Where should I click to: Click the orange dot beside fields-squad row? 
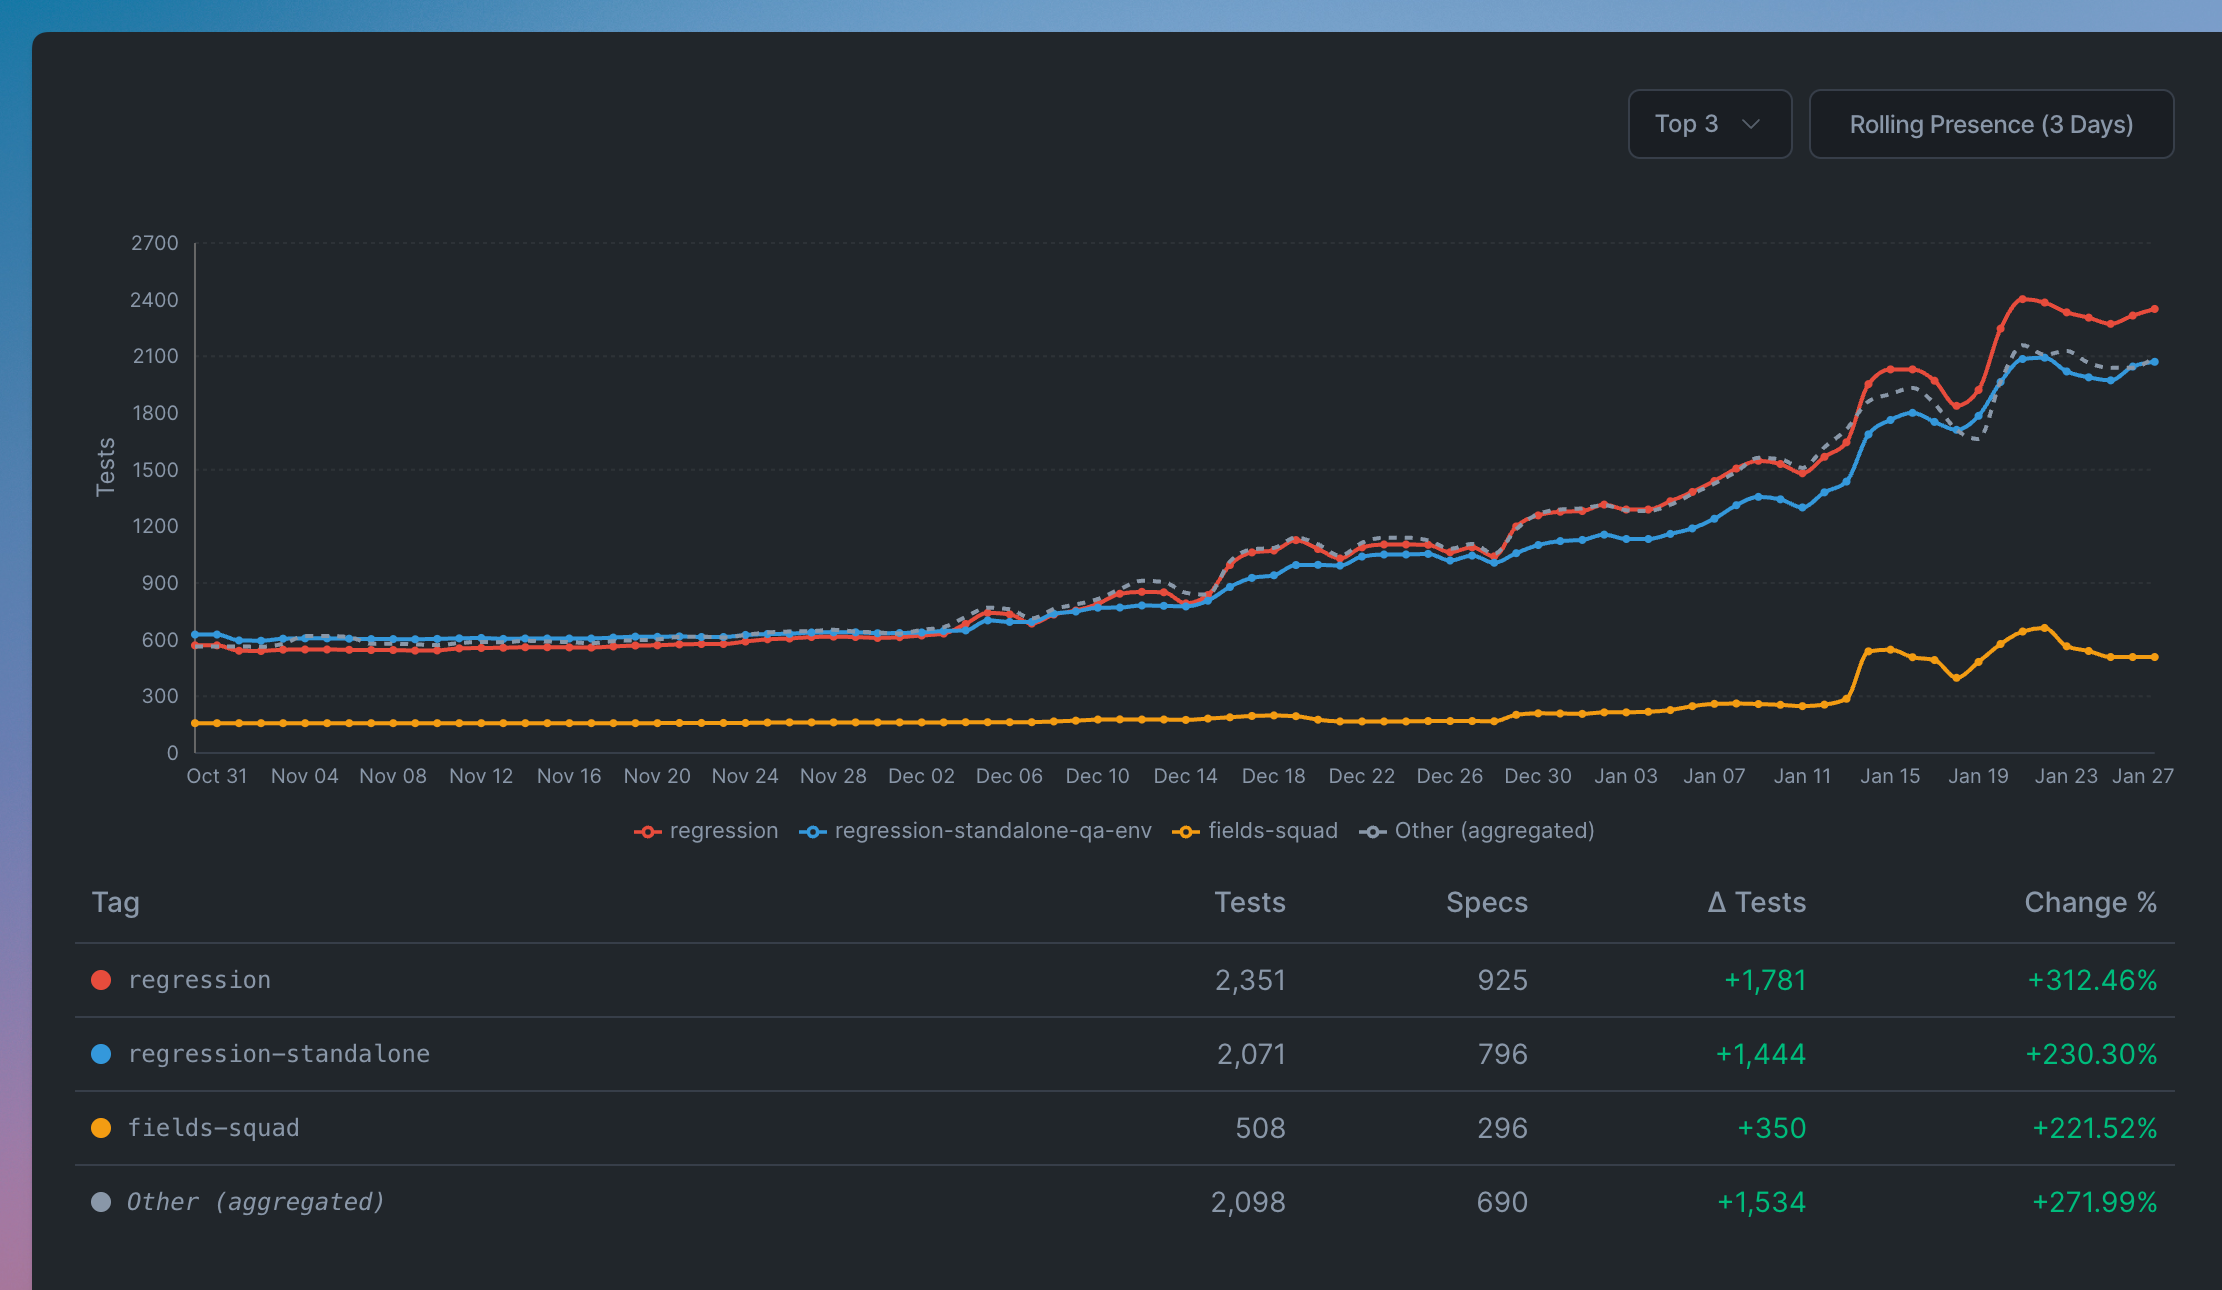coord(101,1128)
